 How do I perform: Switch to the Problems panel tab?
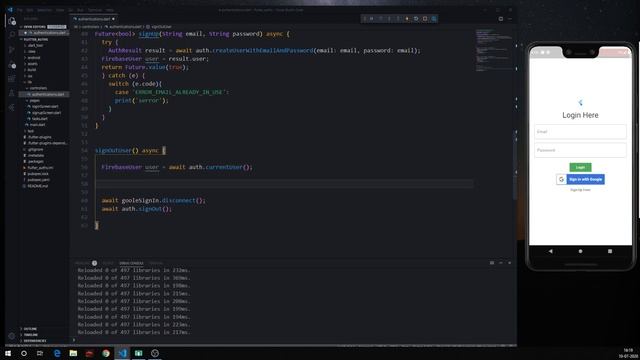point(86,263)
